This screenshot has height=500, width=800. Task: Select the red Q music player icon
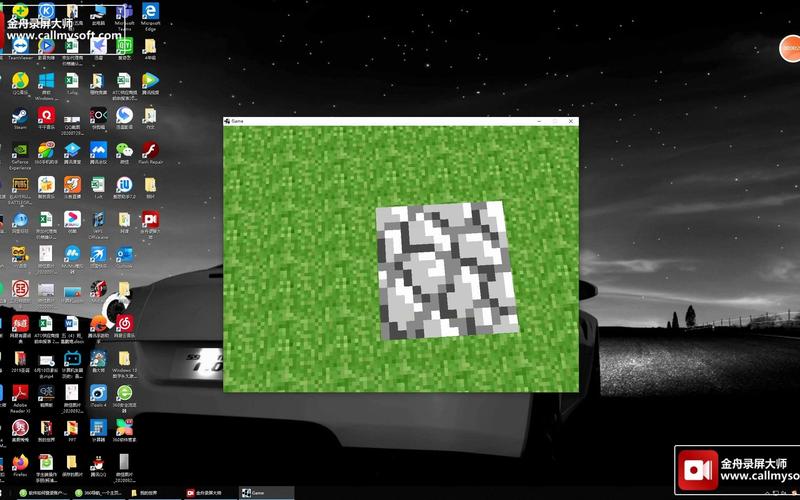click(x=46, y=115)
